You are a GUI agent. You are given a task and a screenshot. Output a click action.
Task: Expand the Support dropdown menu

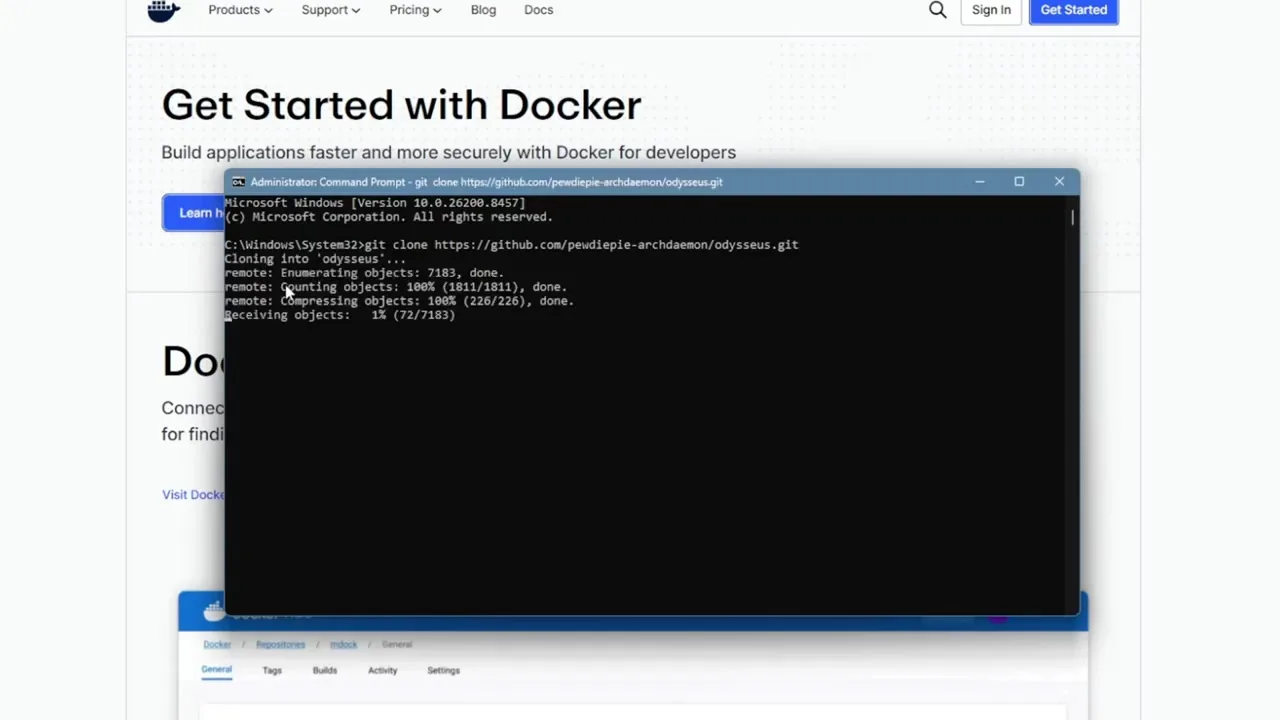[331, 10]
